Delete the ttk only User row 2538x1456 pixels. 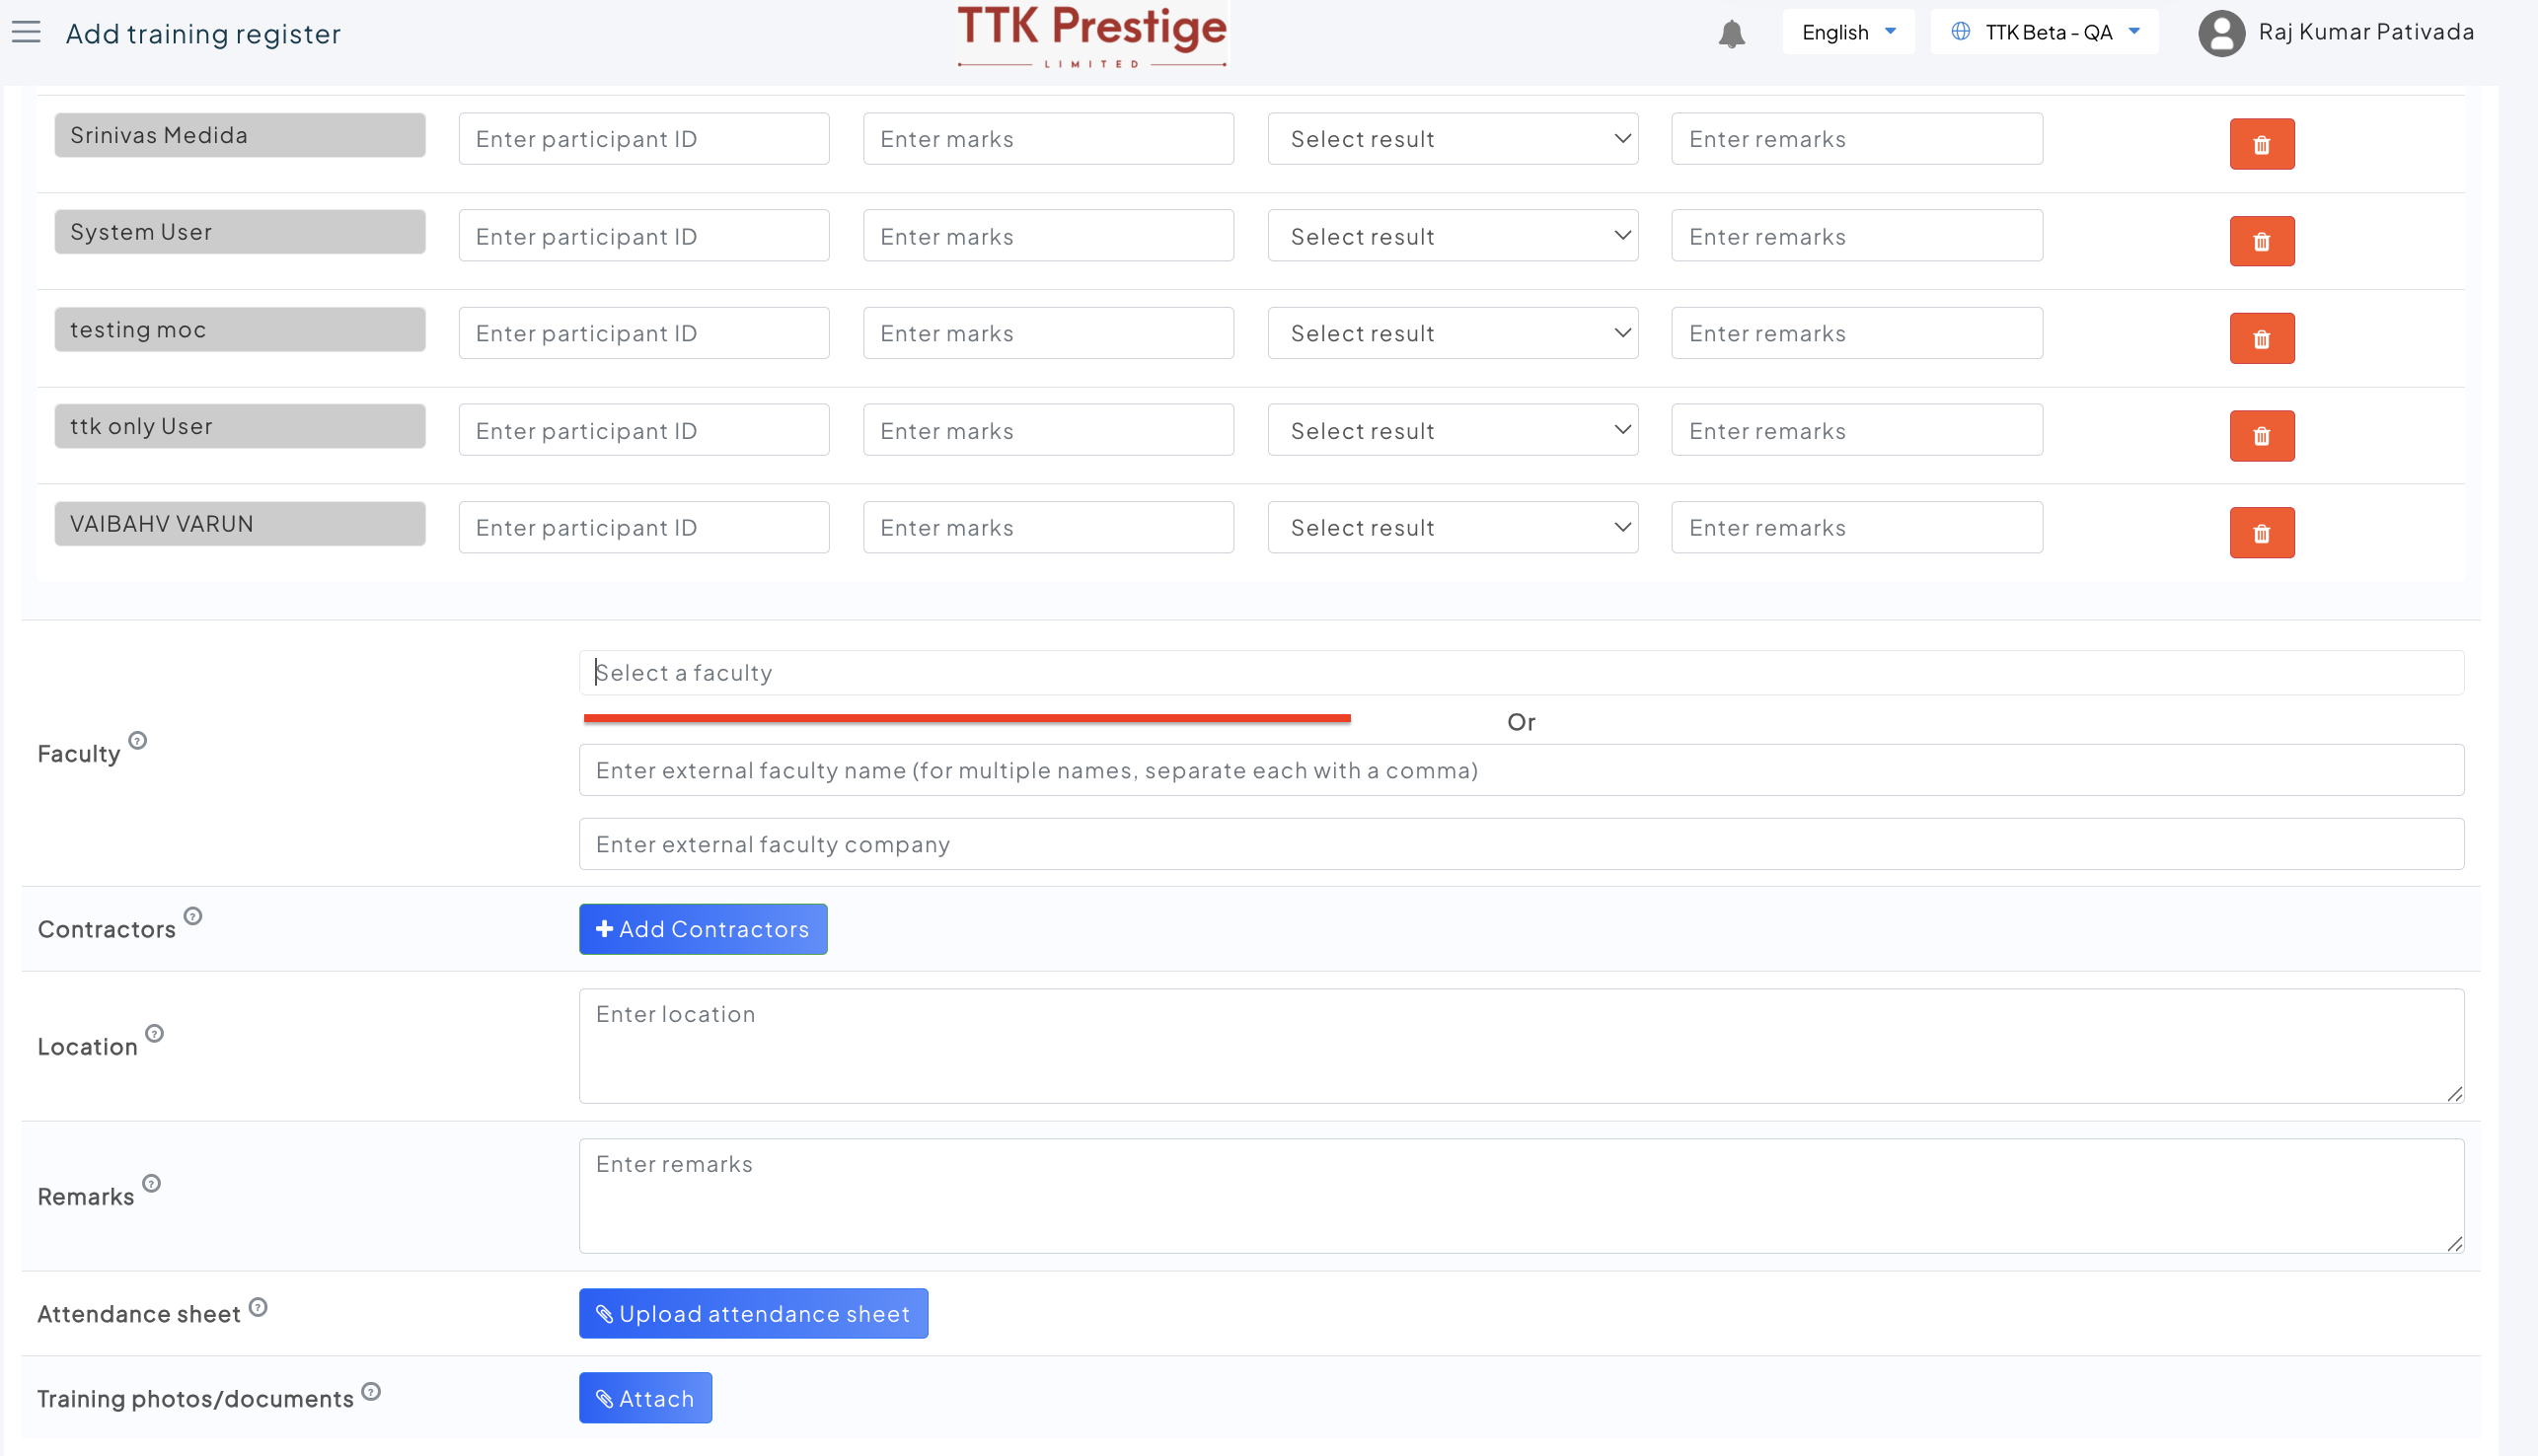2261,436
